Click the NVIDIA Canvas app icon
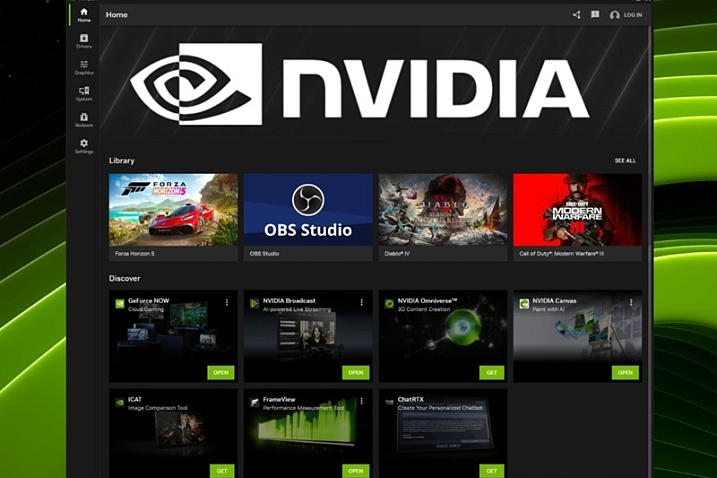The width and height of the screenshot is (717, 478). pos(524,303)
